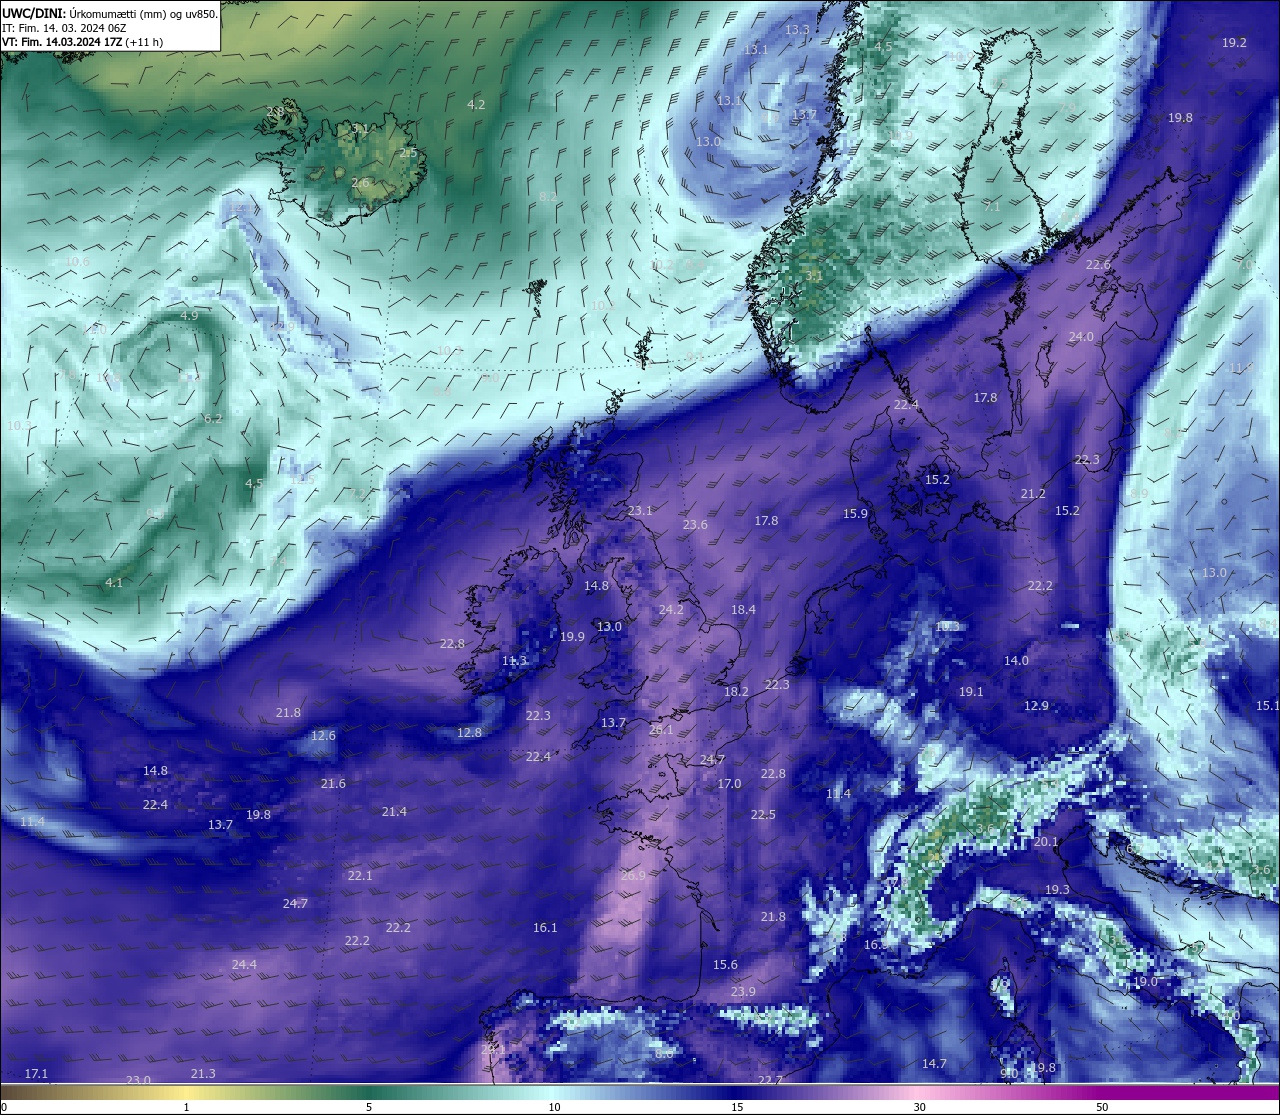Click the 22.1 value on the map
The height and width of the screenshot is (1115, 1280).
[x=360, y=876]
